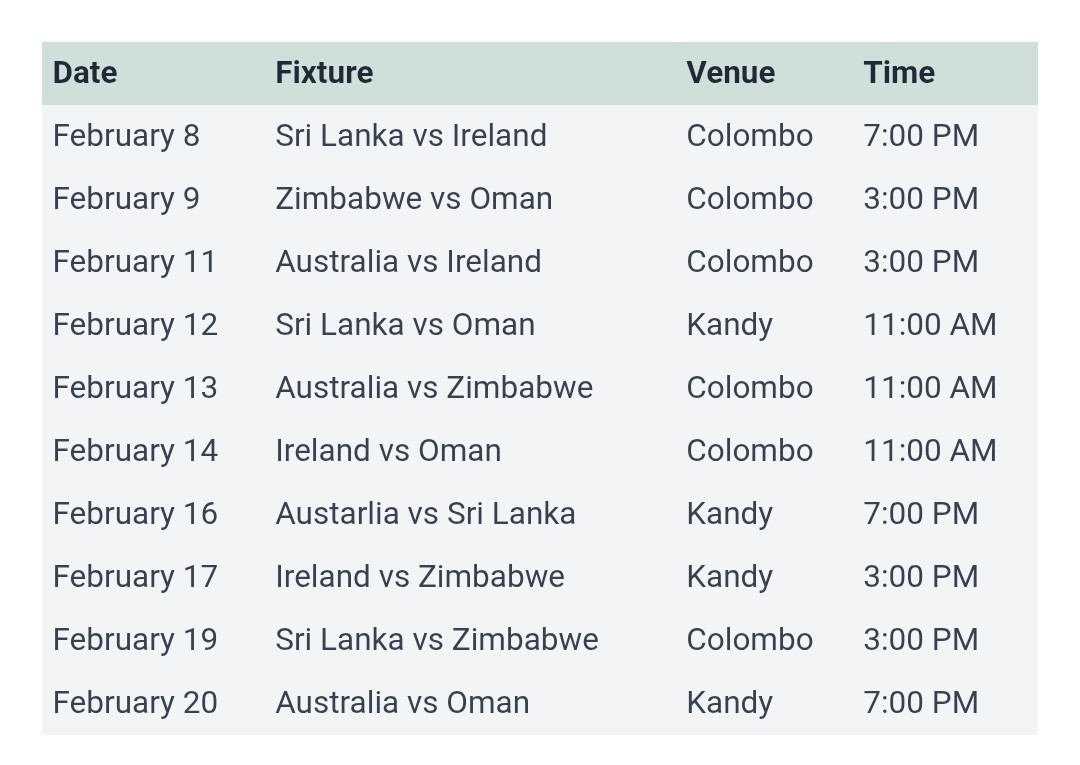
Task: Click the February 12 date cell
Action: (135, 325)
